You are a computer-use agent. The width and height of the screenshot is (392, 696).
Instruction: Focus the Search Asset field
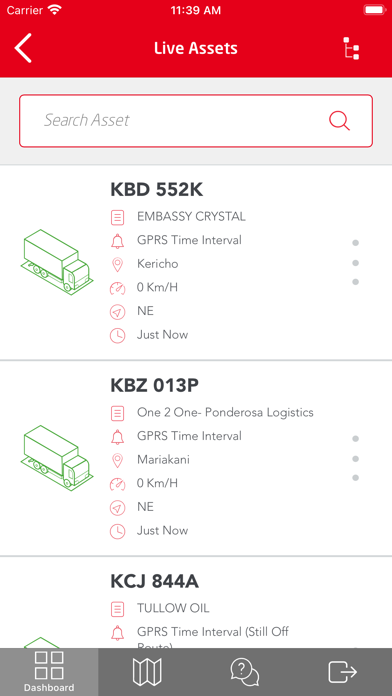point(196,121)
